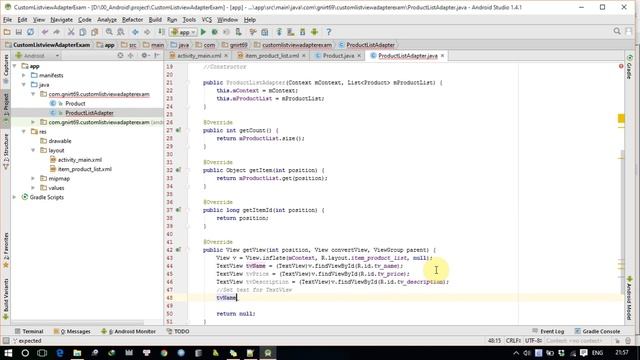The image size is (640, 360).
Task: Click the Help question mark icon
Action: [329, 32]
